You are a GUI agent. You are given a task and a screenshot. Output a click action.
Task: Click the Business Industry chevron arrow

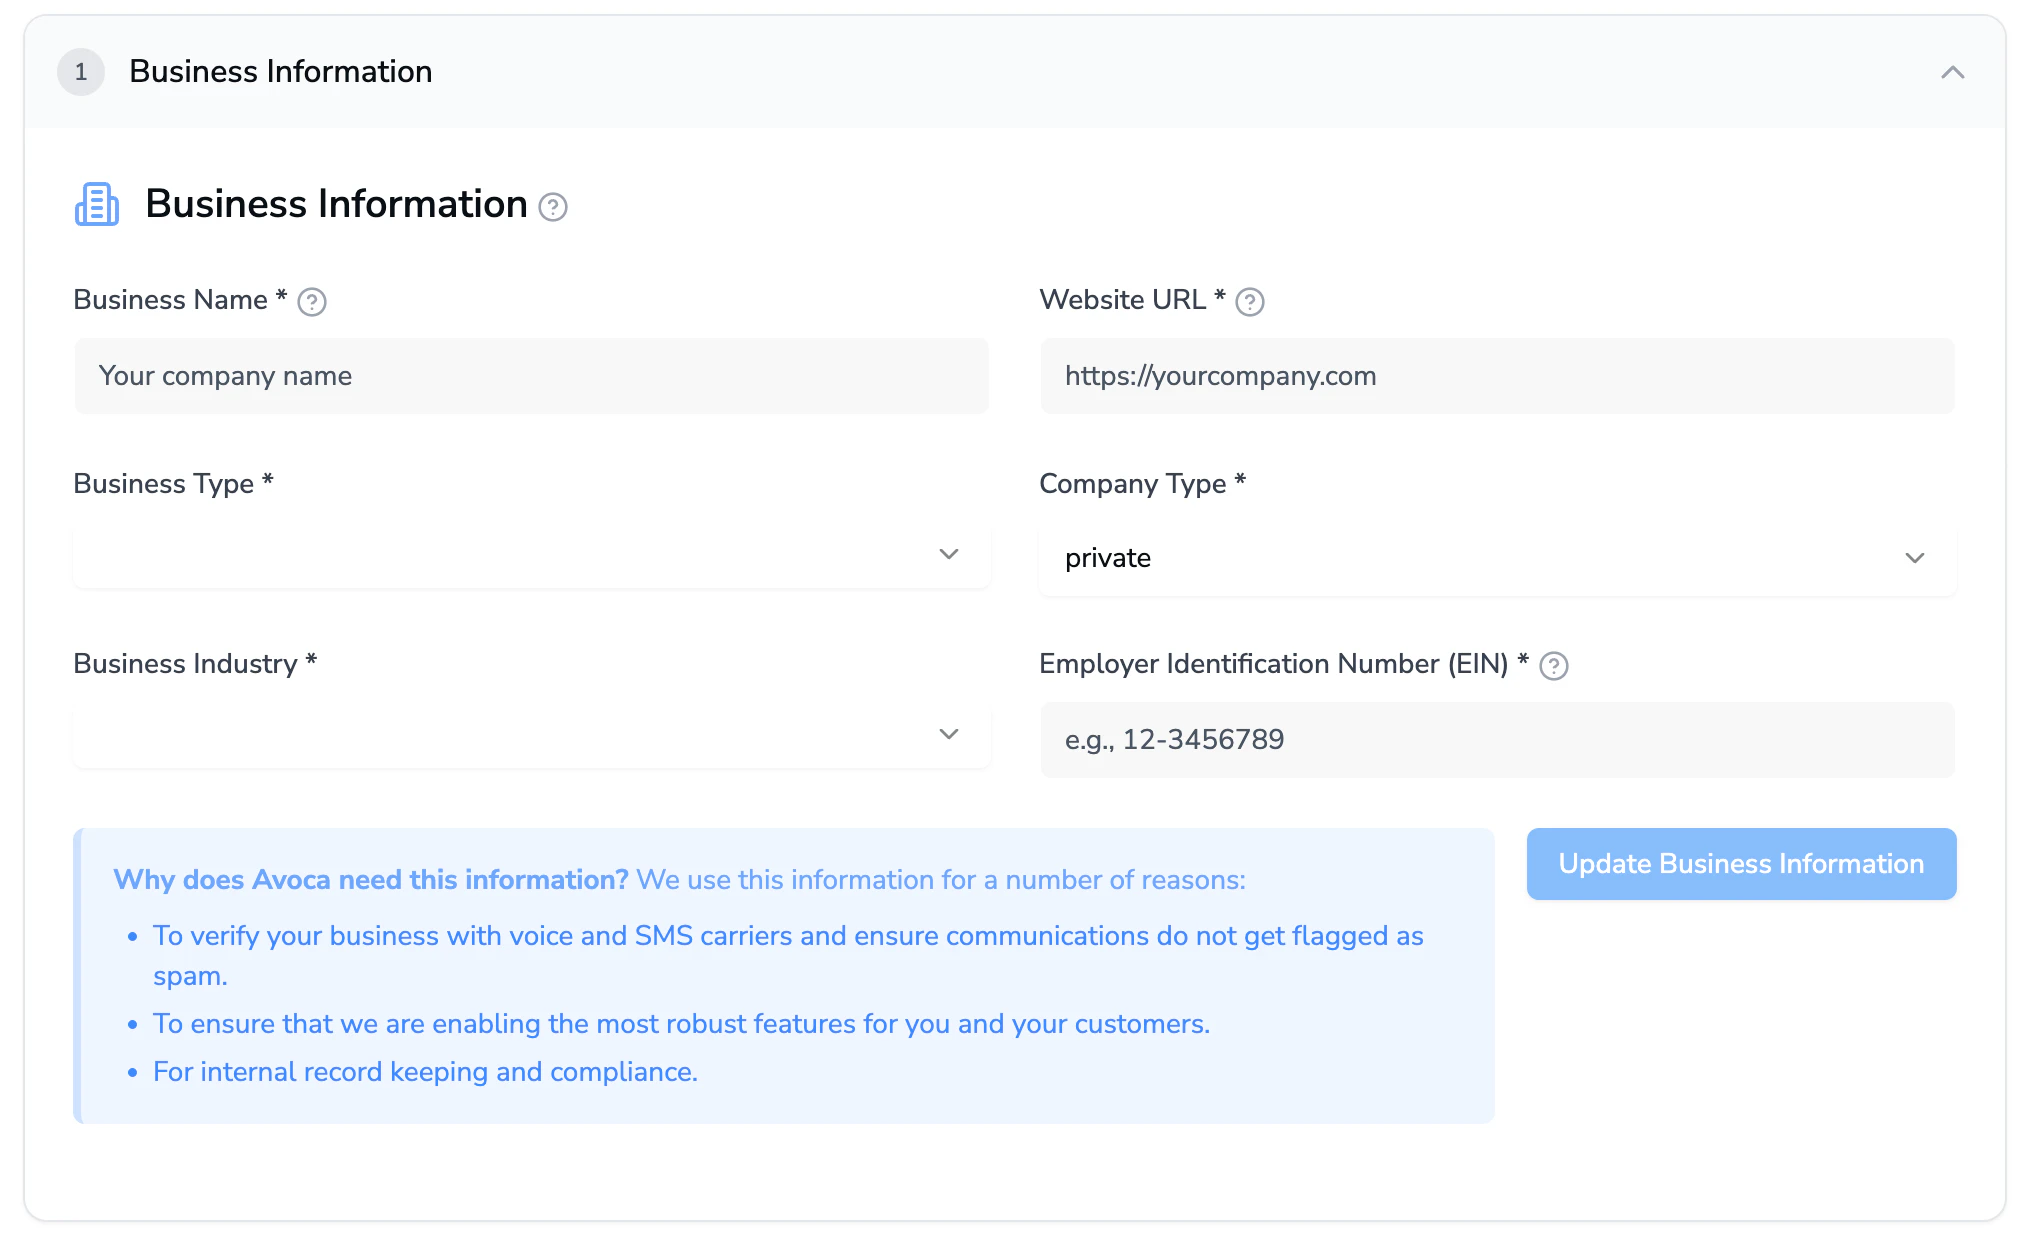(x=949, y=734)
